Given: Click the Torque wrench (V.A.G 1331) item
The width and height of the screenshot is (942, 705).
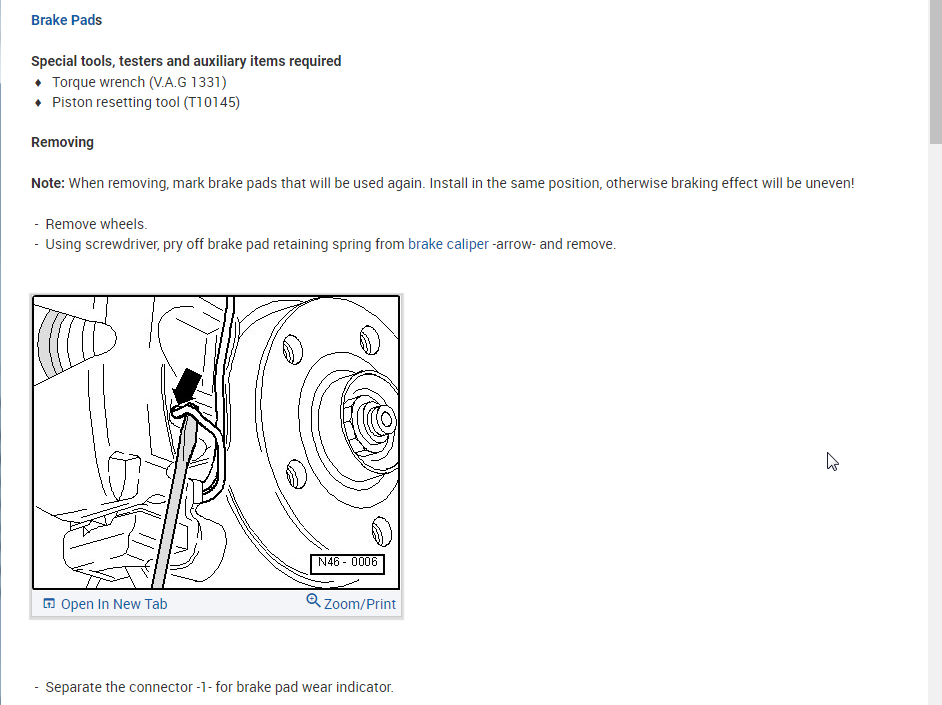Looking at the screenshot, I should click(139, 82).
